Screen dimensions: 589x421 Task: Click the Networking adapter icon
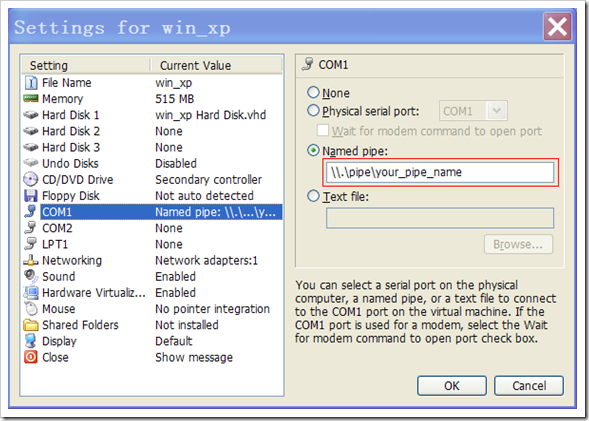click(x=31, y=260)
